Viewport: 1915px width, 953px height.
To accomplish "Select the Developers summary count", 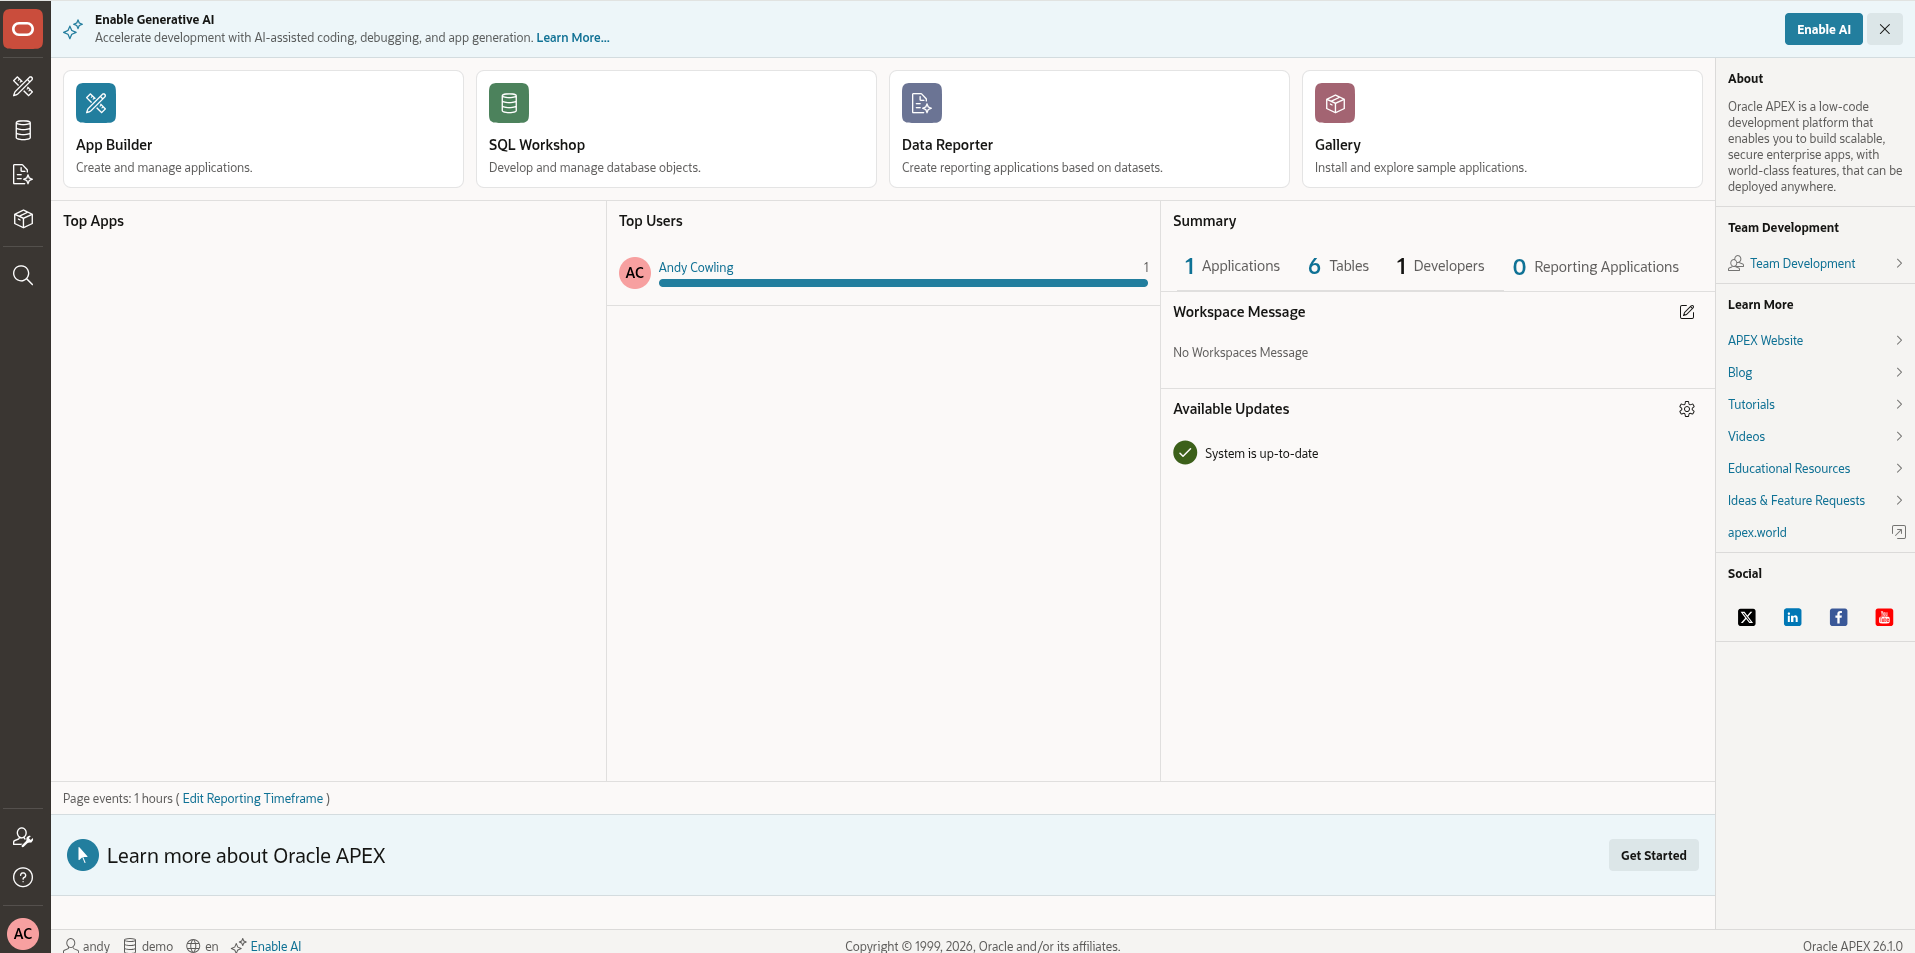I will (x=1440, y=266).
